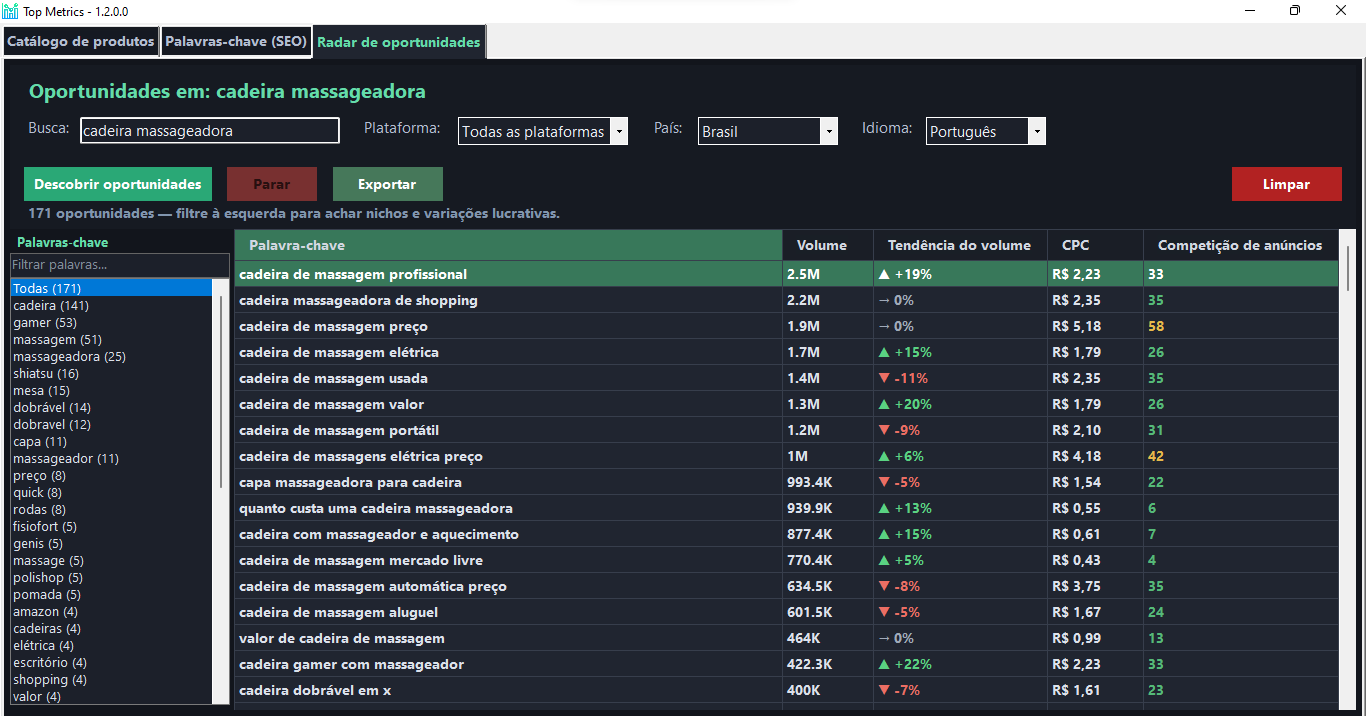Sort by the Volume column header
This screenshot has height=716, width=1366.
pyautogui.click(x=828, y=245)
